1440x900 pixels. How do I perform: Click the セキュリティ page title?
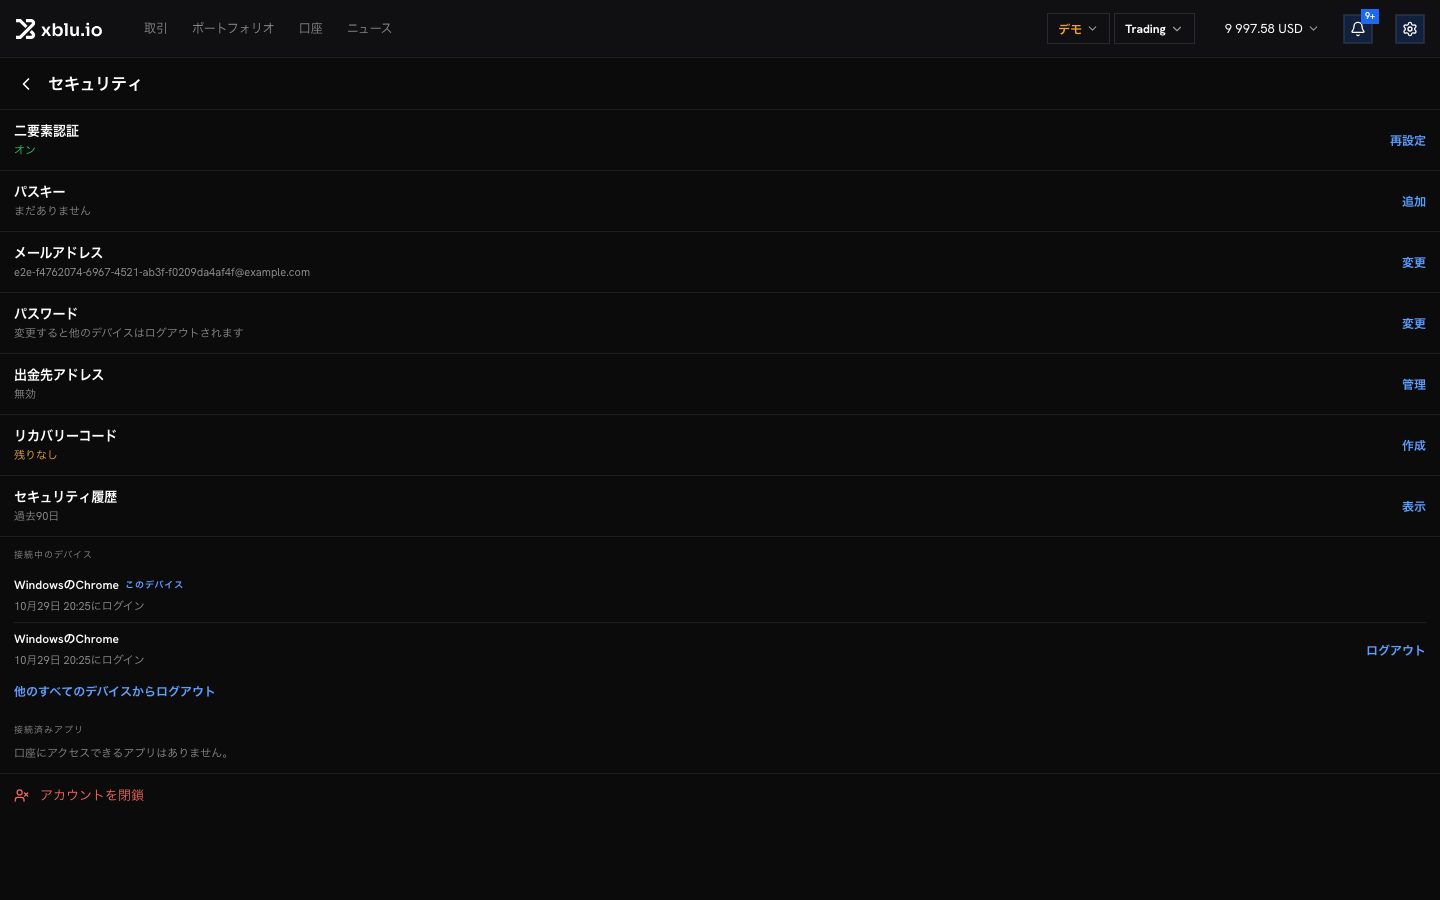[x=95, y=84]
